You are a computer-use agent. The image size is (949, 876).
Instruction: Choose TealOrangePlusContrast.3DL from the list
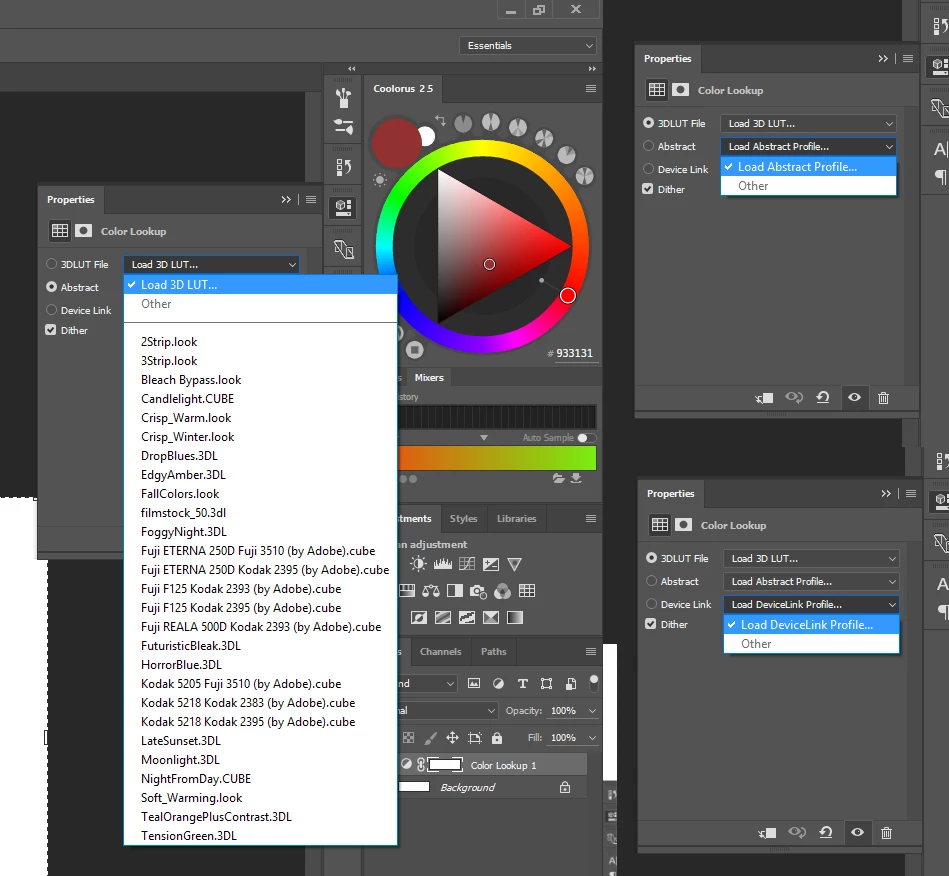[x=260, y=817]
